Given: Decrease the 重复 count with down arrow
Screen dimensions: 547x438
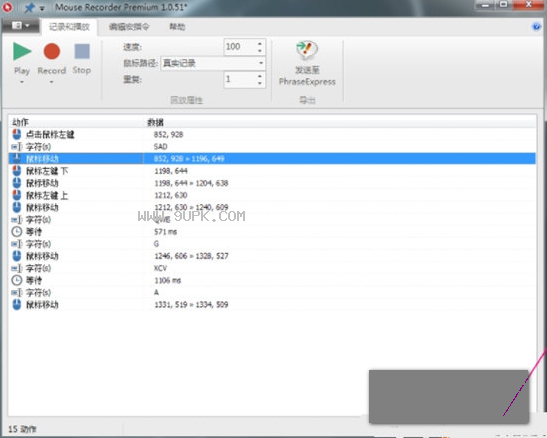Looking at the screenshot, I should (x=260, y=83).
